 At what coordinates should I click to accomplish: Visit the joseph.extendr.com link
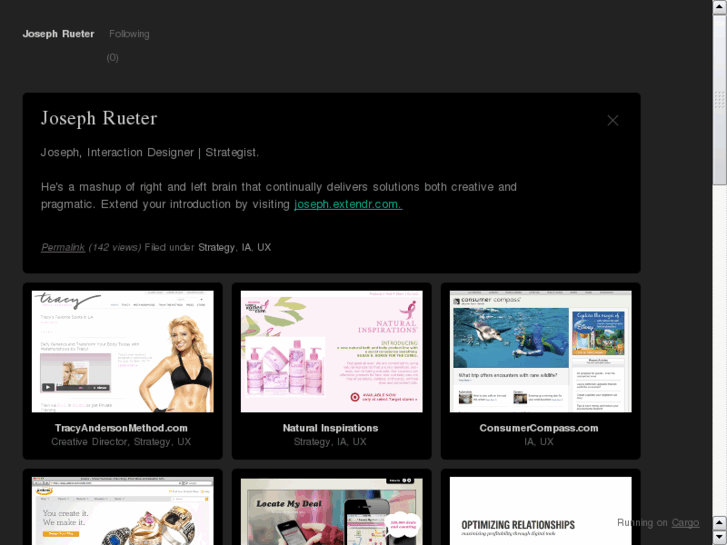(x=348, y=204)
